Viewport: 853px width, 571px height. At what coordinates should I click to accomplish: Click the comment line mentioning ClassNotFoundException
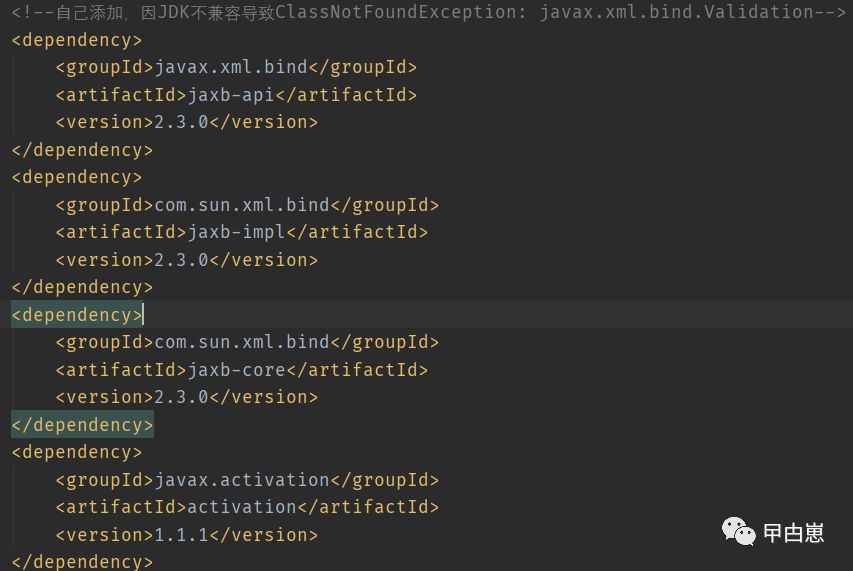429,12
